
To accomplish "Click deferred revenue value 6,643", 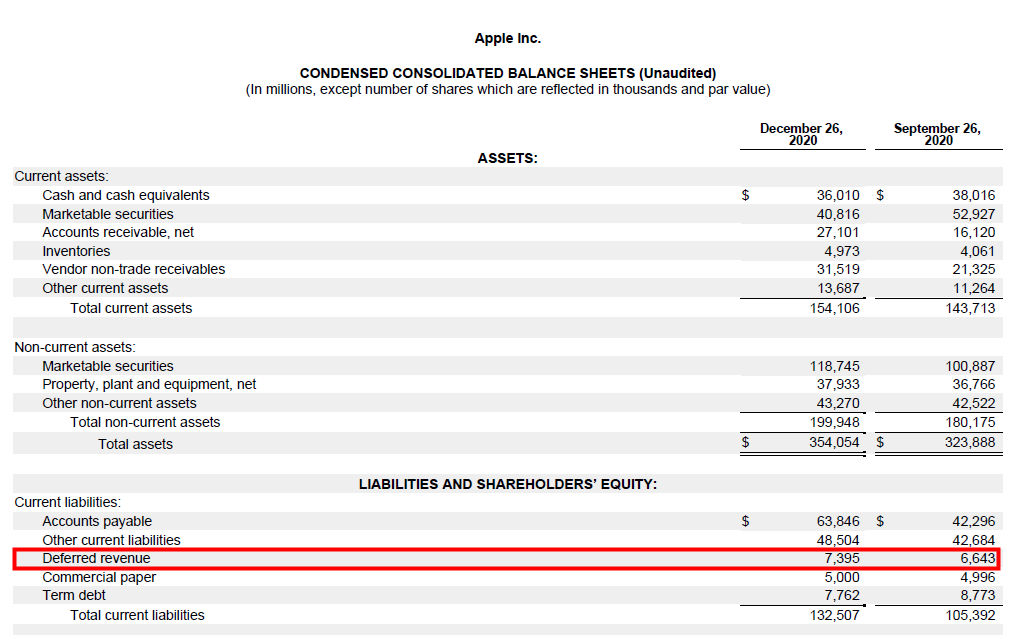I will tap(977, 559).
